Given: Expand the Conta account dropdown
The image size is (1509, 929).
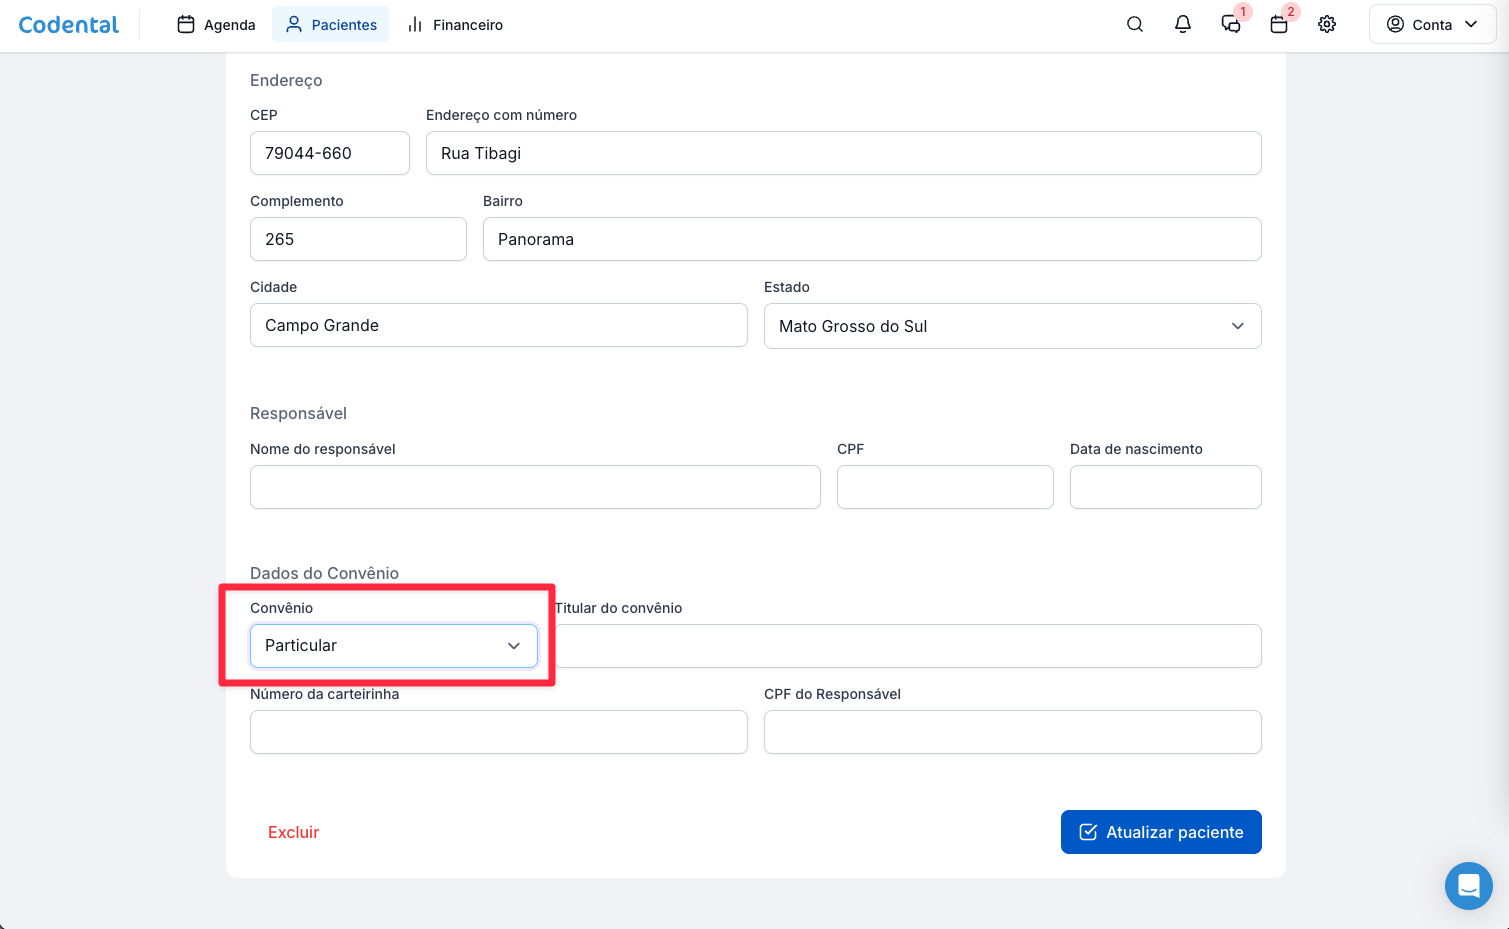Looking at the screenshot, I should [1432, 25].
